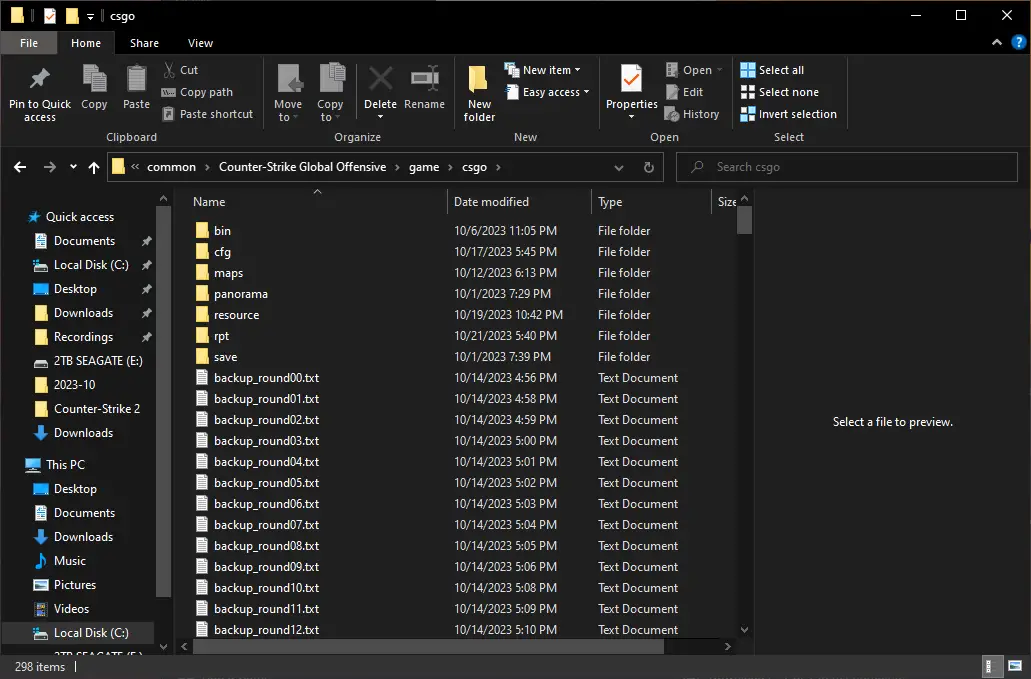
Task: Open recent locations dropdown arrow
Action: pos(73,167)
